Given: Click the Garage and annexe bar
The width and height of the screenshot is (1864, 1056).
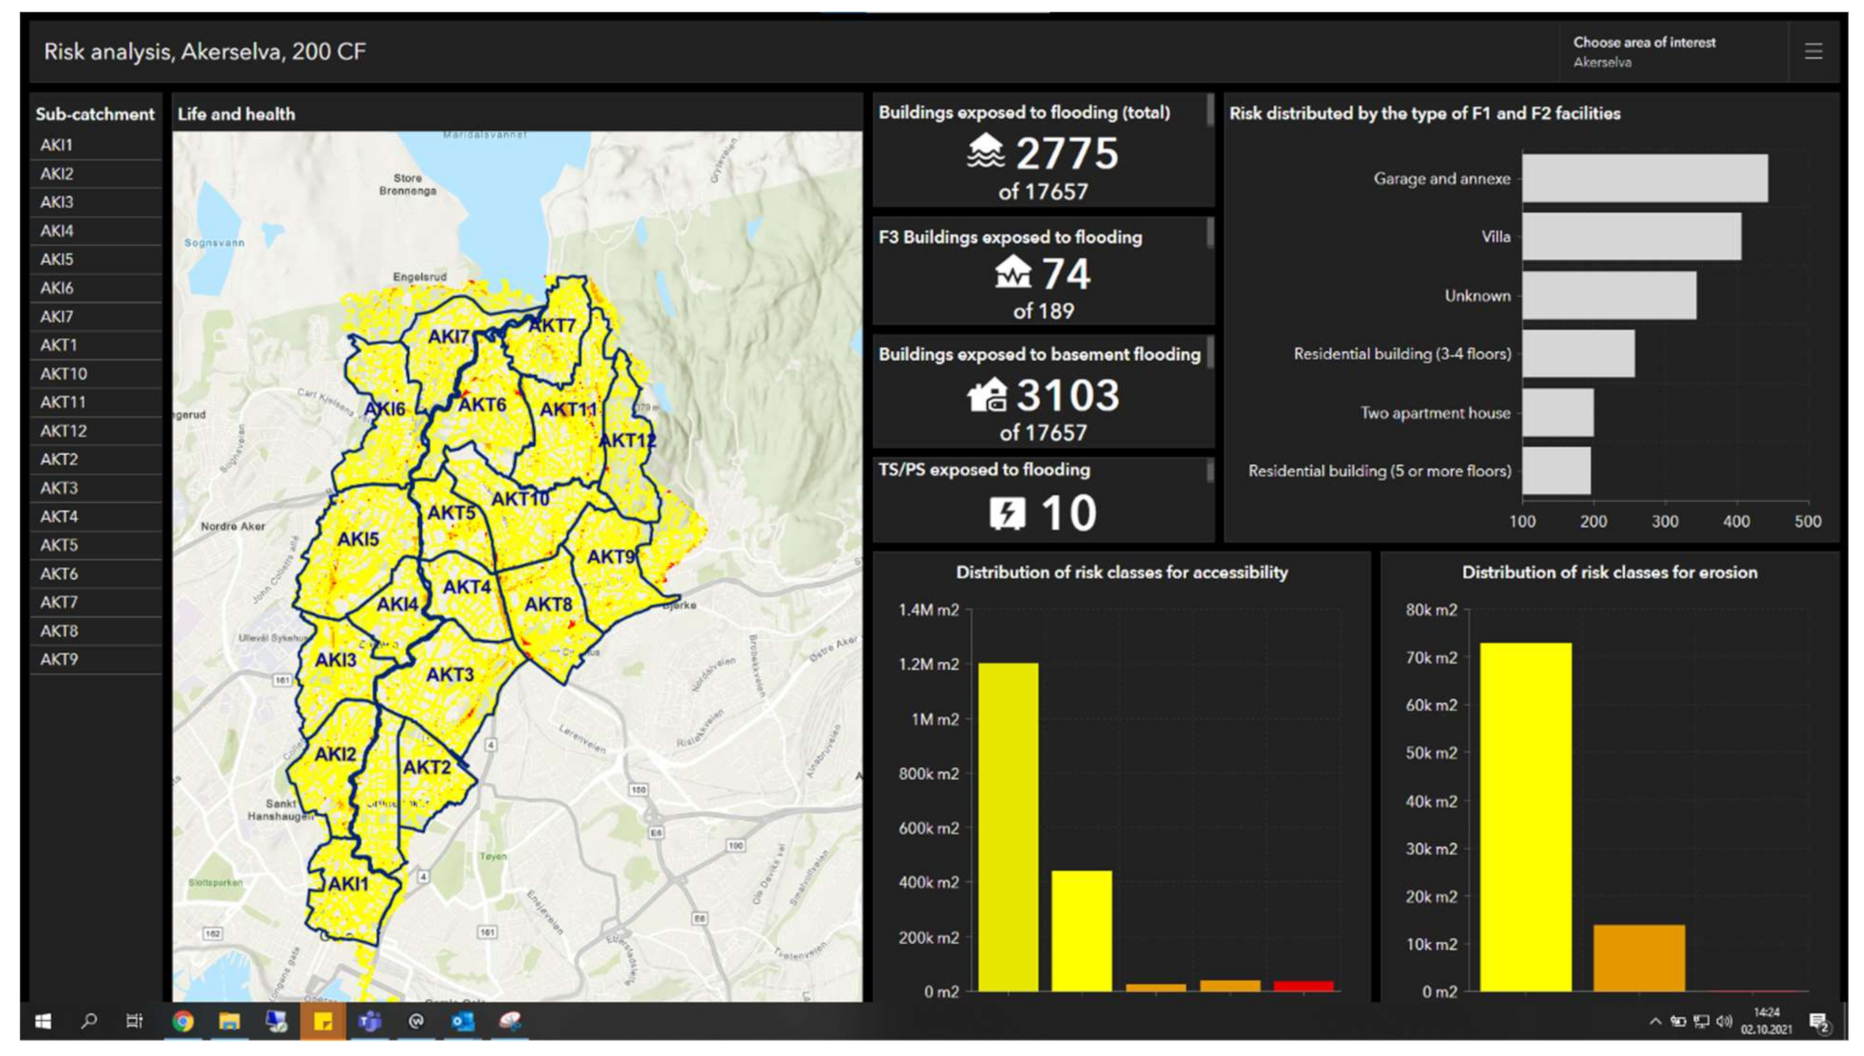Looking at the screenshot, I should pyautogui.click(x=1644, y=178).
